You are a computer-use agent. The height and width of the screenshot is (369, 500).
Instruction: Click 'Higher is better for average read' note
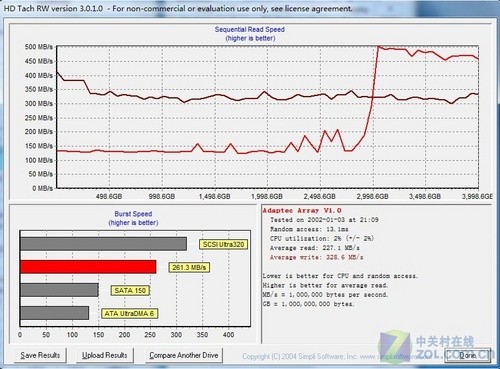click(325, 285)
